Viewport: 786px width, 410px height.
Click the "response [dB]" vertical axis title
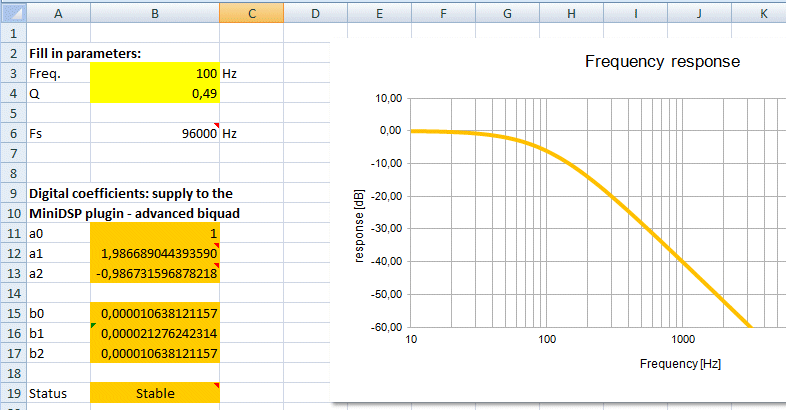pos(360,214)
